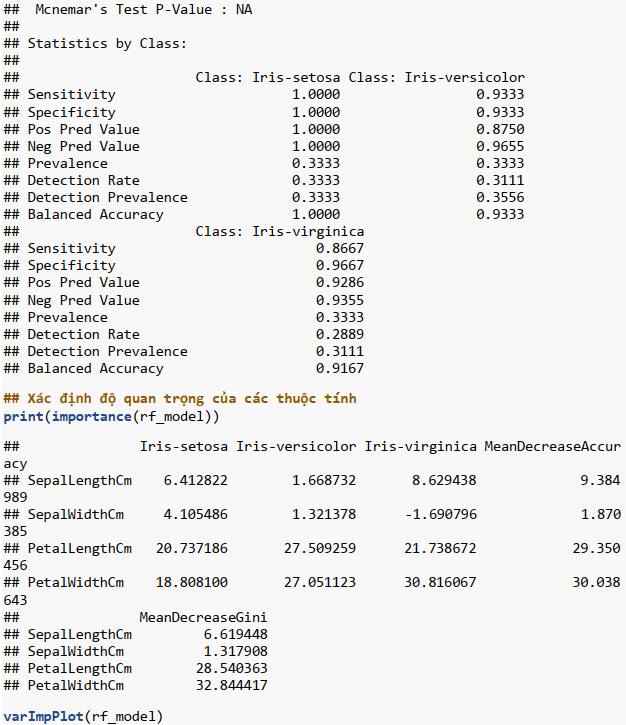Click the print(importance(rf_model)) code line
626x725 pixels.
click(x=111, y=415)
